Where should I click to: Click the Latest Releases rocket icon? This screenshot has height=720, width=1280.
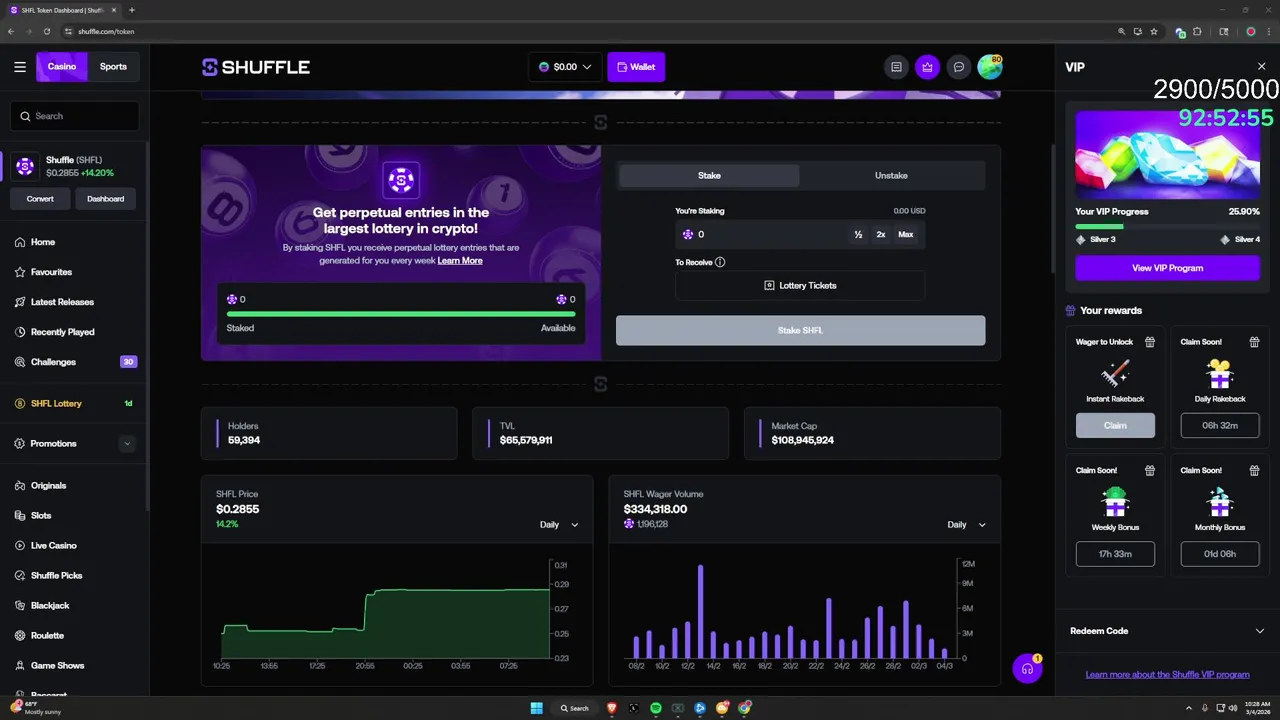[20, 302]
